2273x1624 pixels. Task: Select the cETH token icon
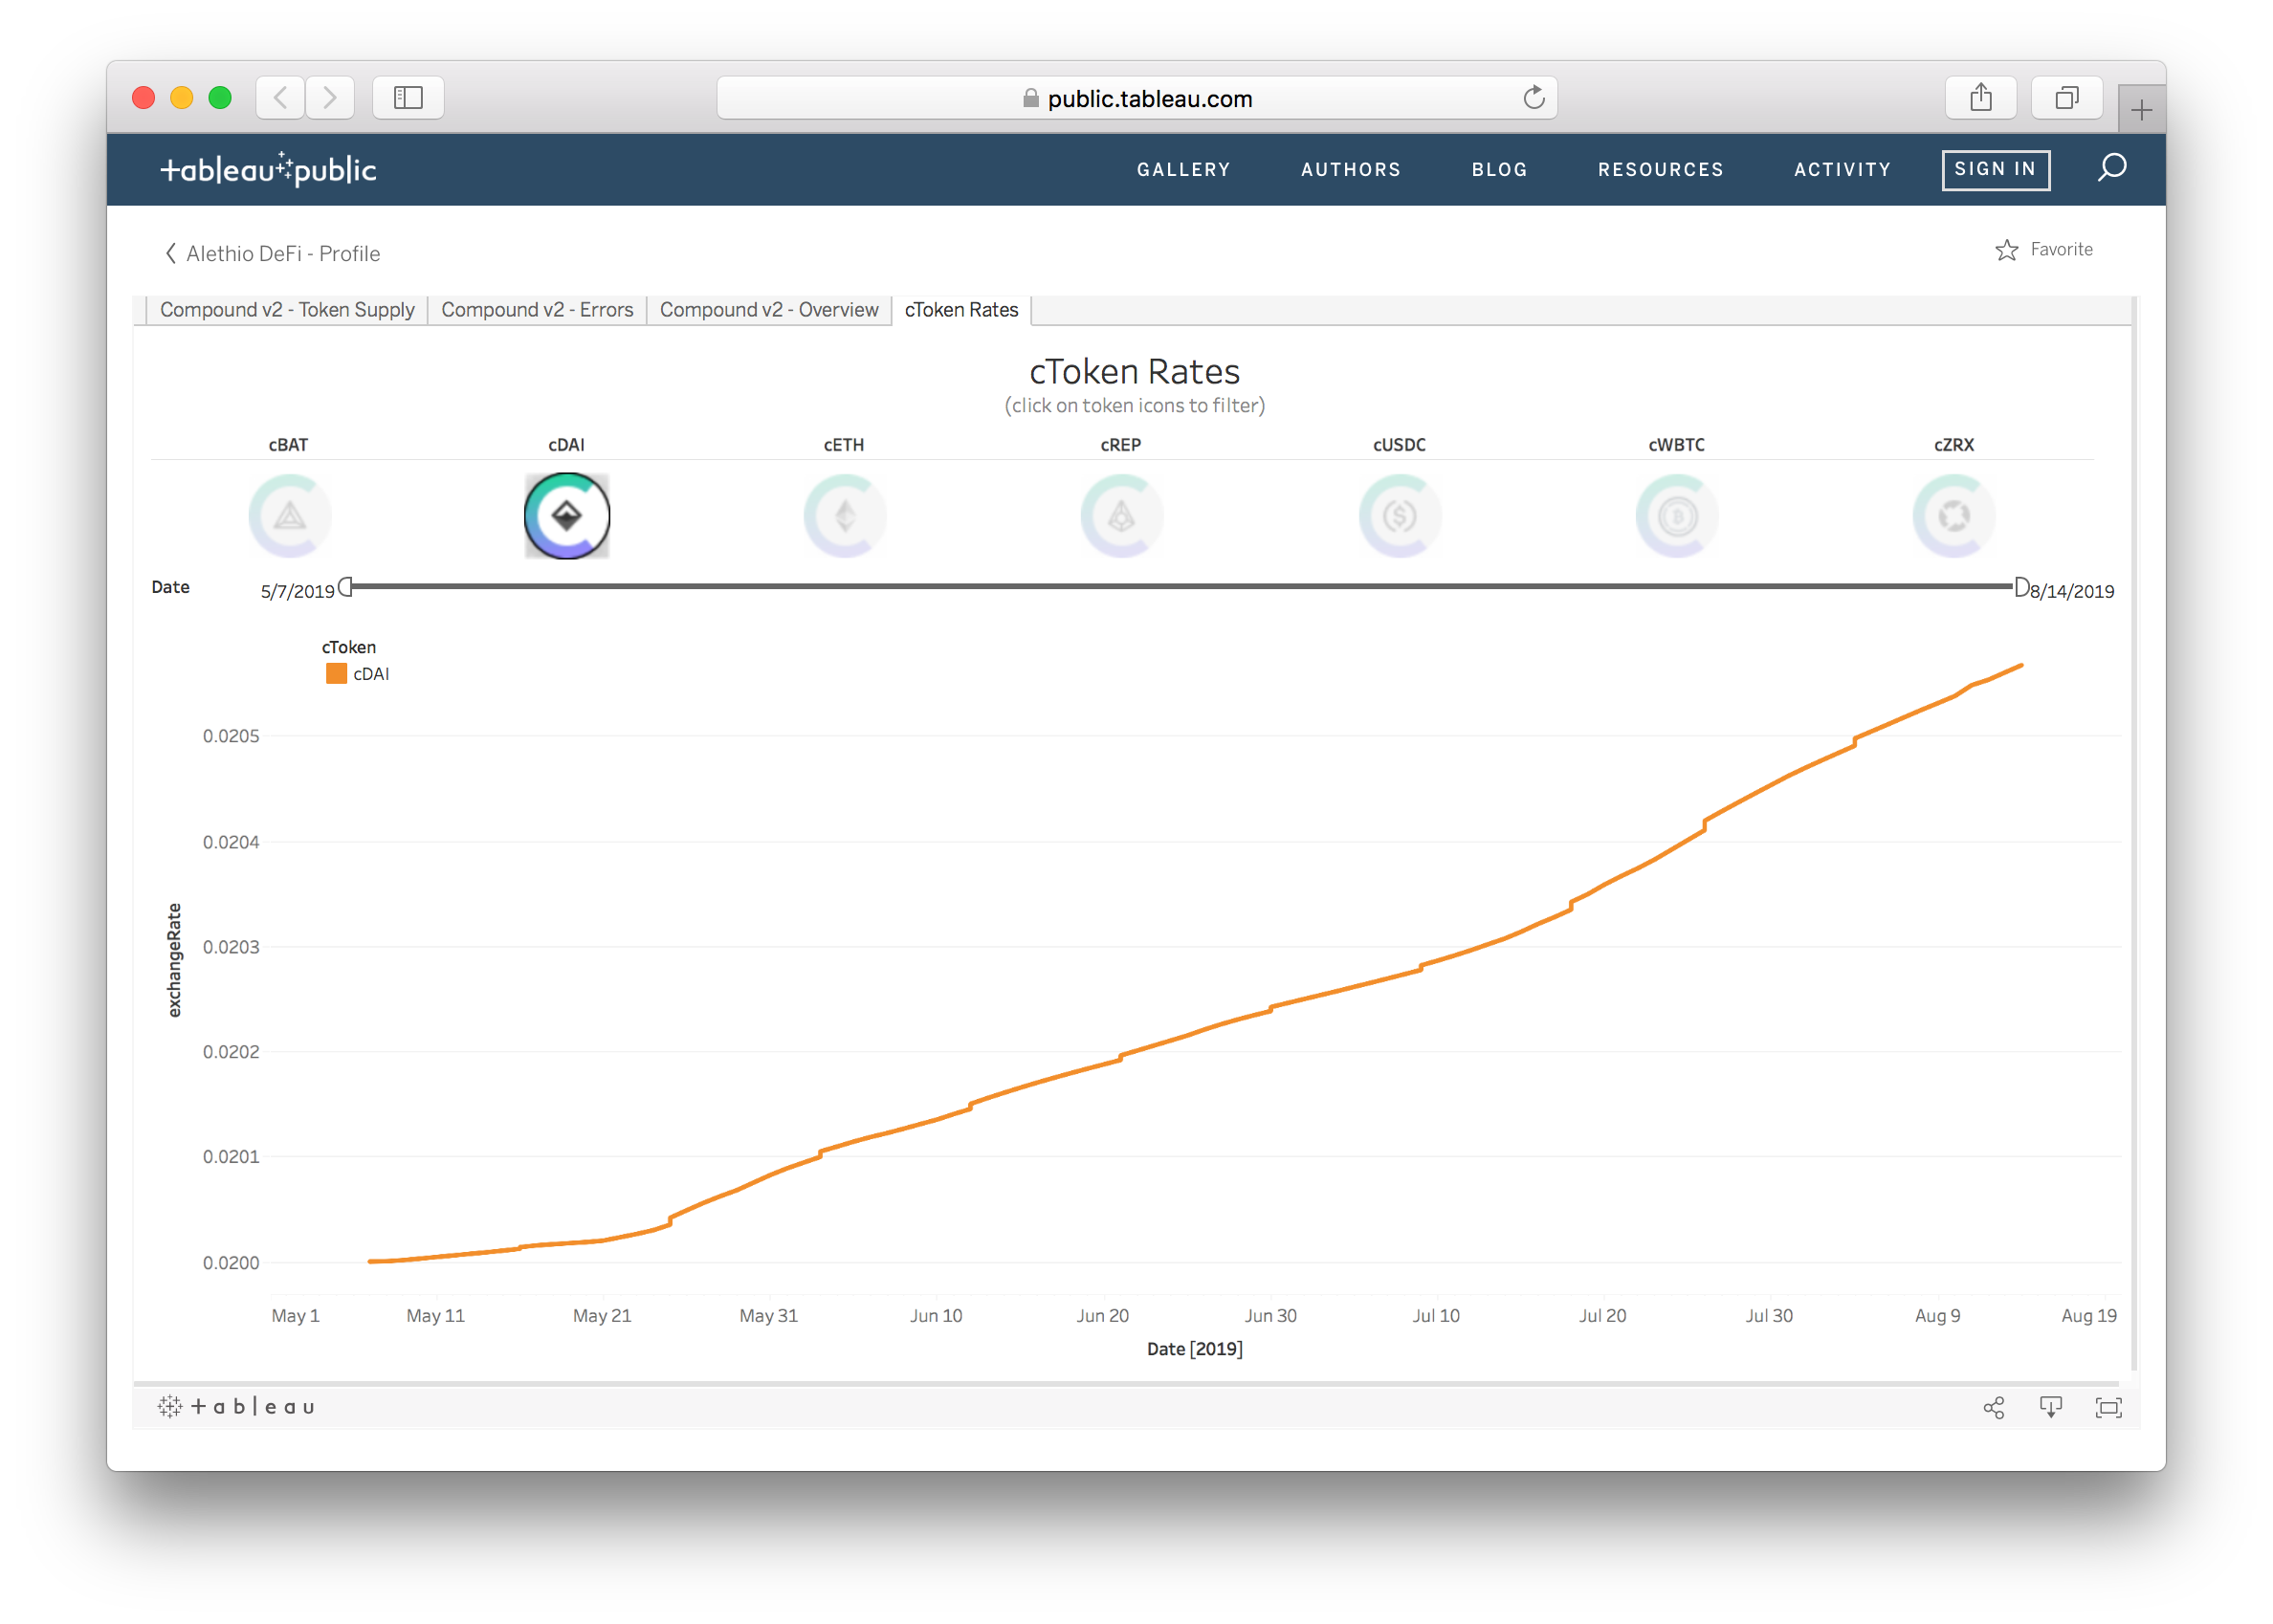pyautogui.click(x=845, y=516)
